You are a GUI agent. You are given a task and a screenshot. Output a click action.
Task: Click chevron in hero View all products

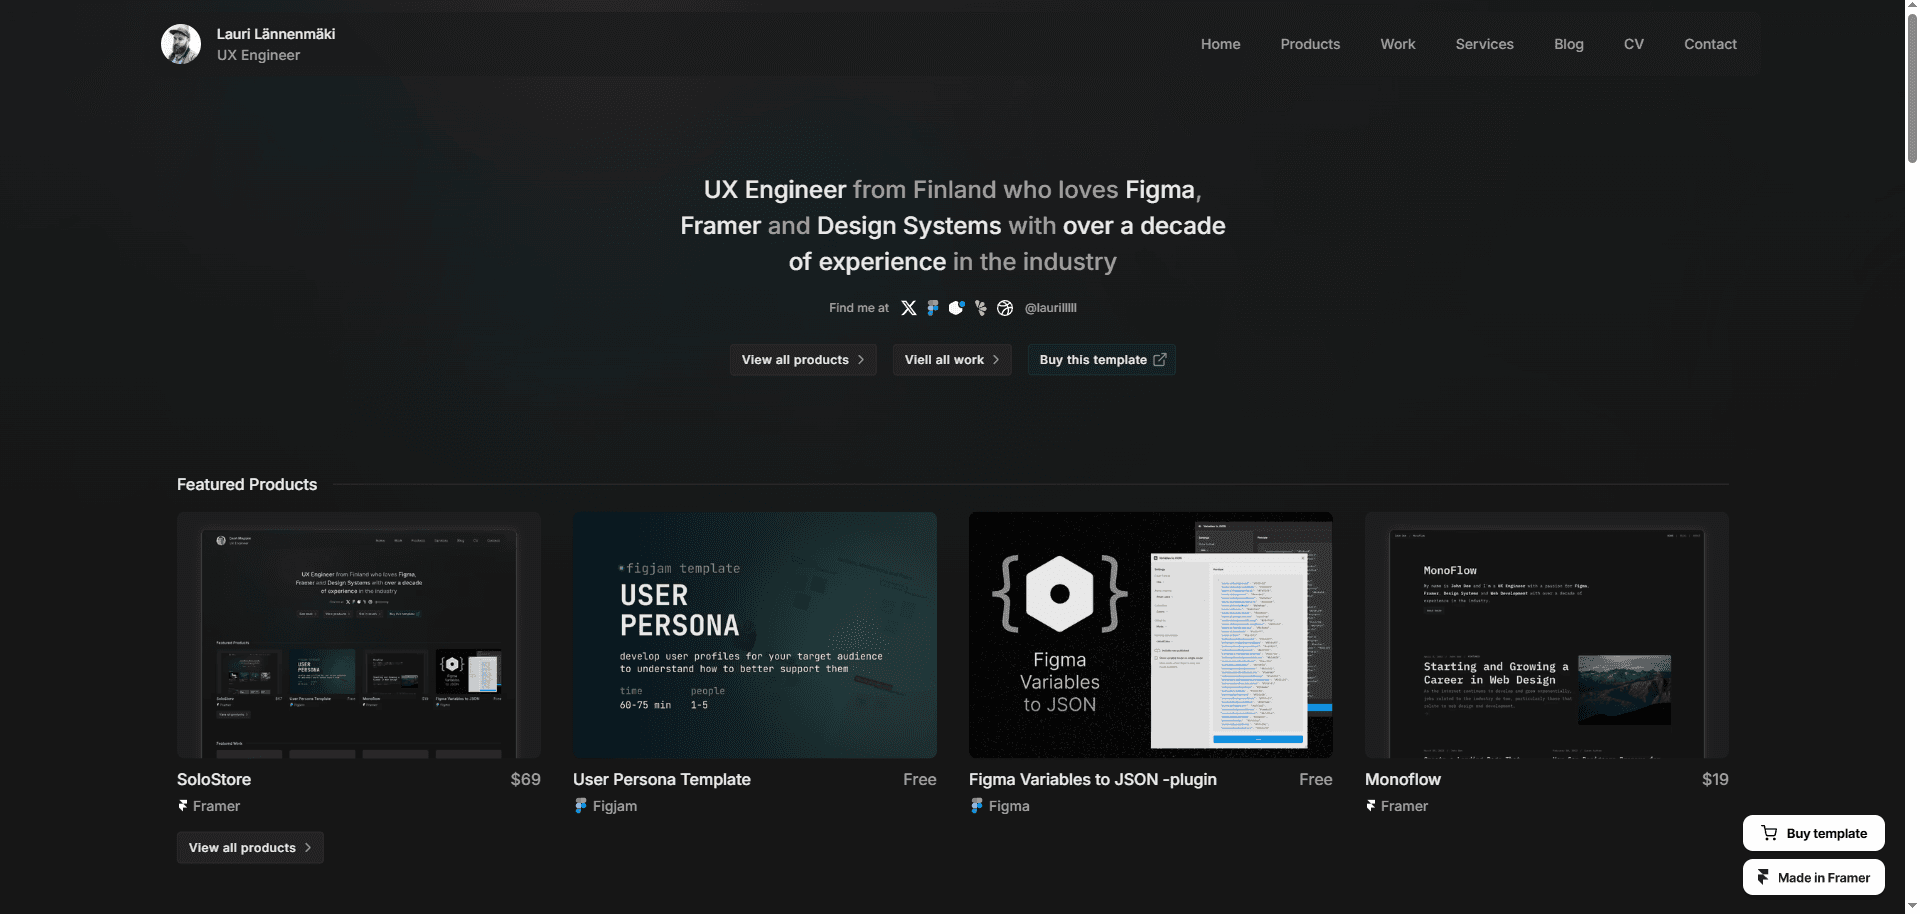(861, 360)
